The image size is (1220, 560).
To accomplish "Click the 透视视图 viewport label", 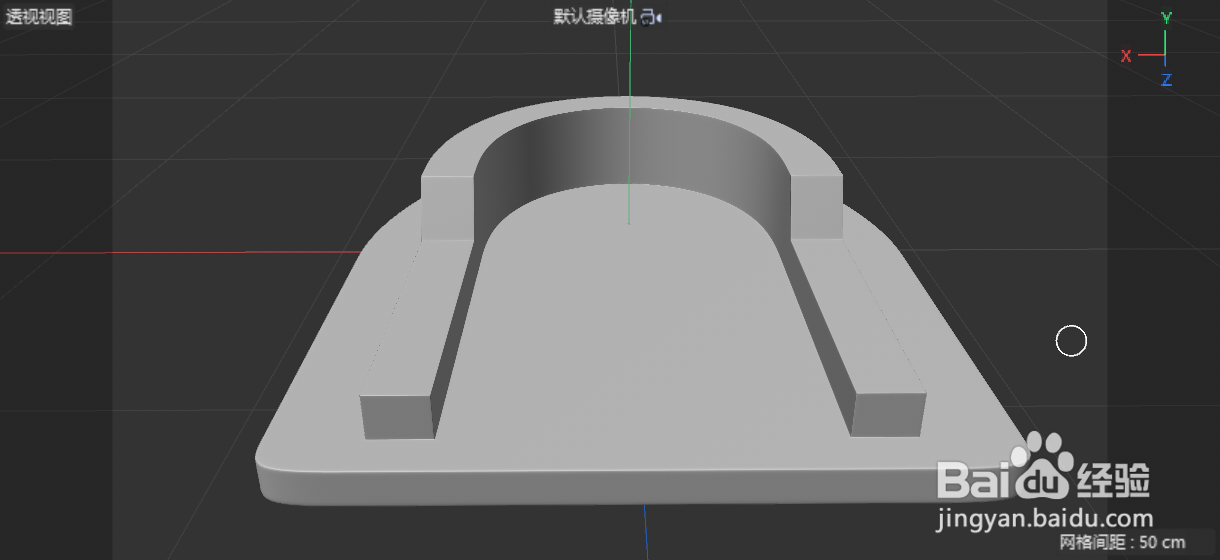I will [x=39, y=16].
